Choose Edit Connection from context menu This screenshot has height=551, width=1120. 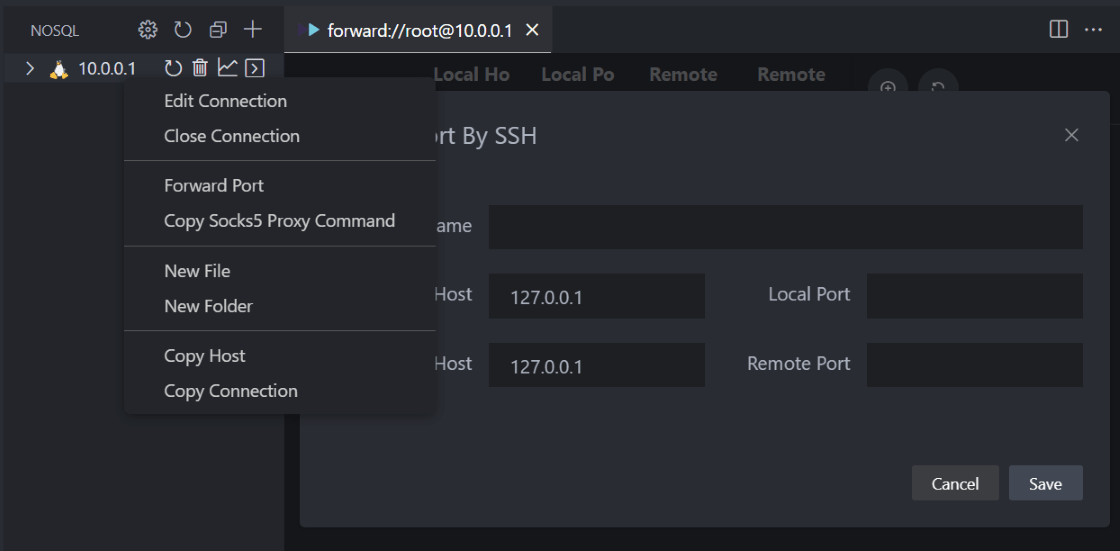pyautogui.click(x=225, y=101)
